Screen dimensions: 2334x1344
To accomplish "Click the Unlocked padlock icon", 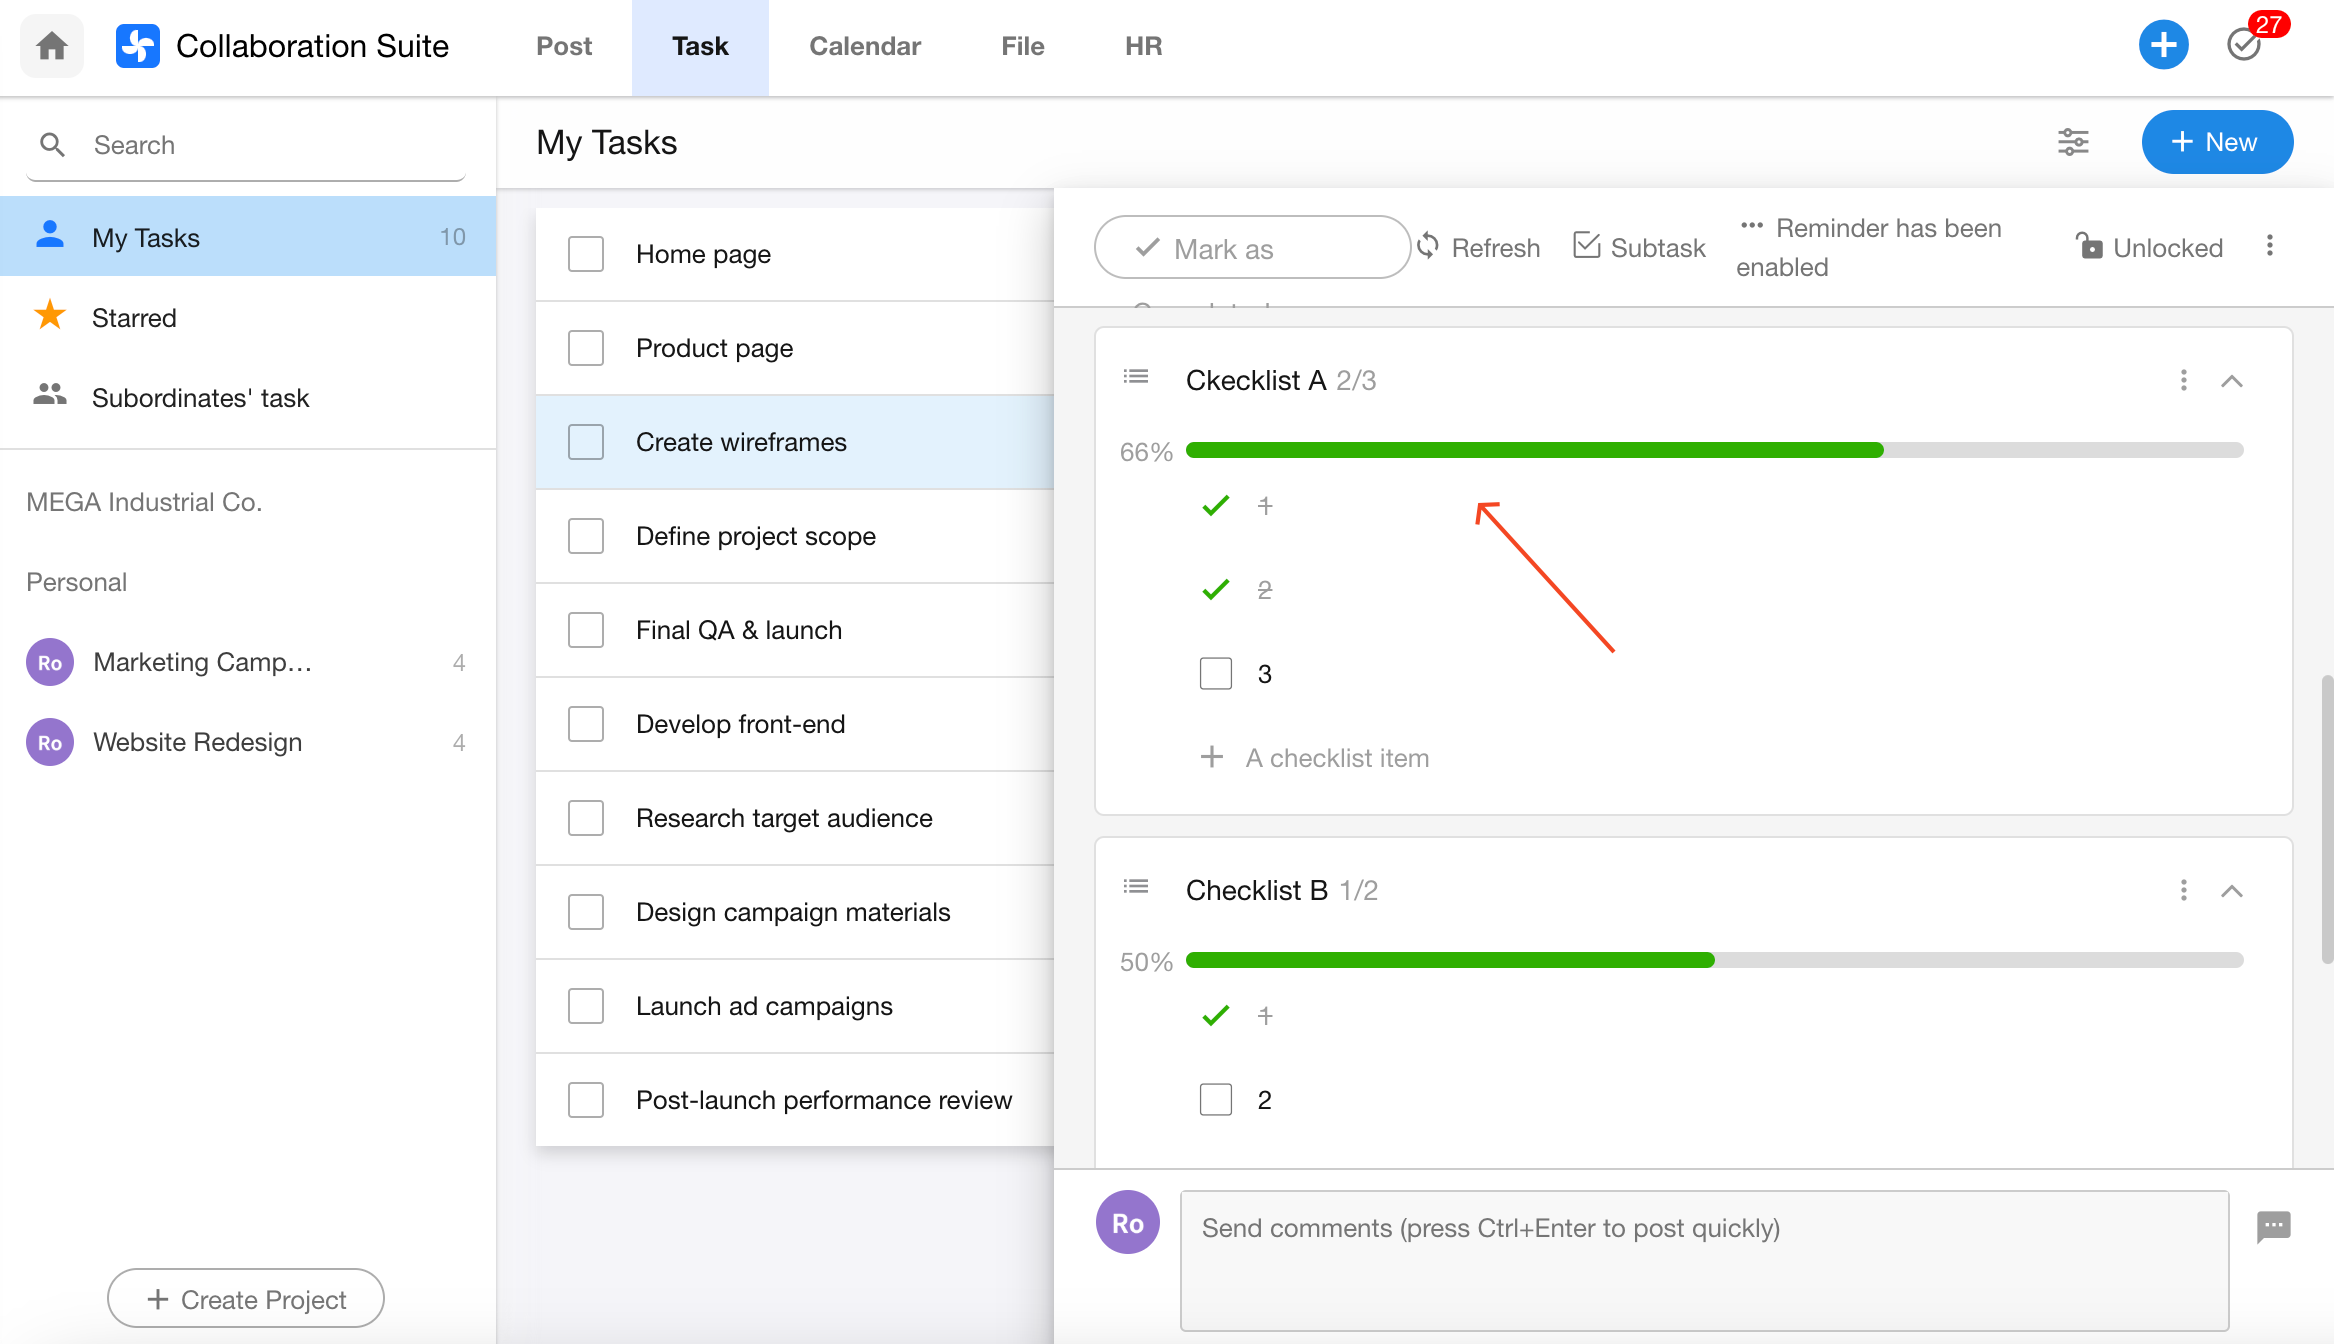I will 2089,246.
